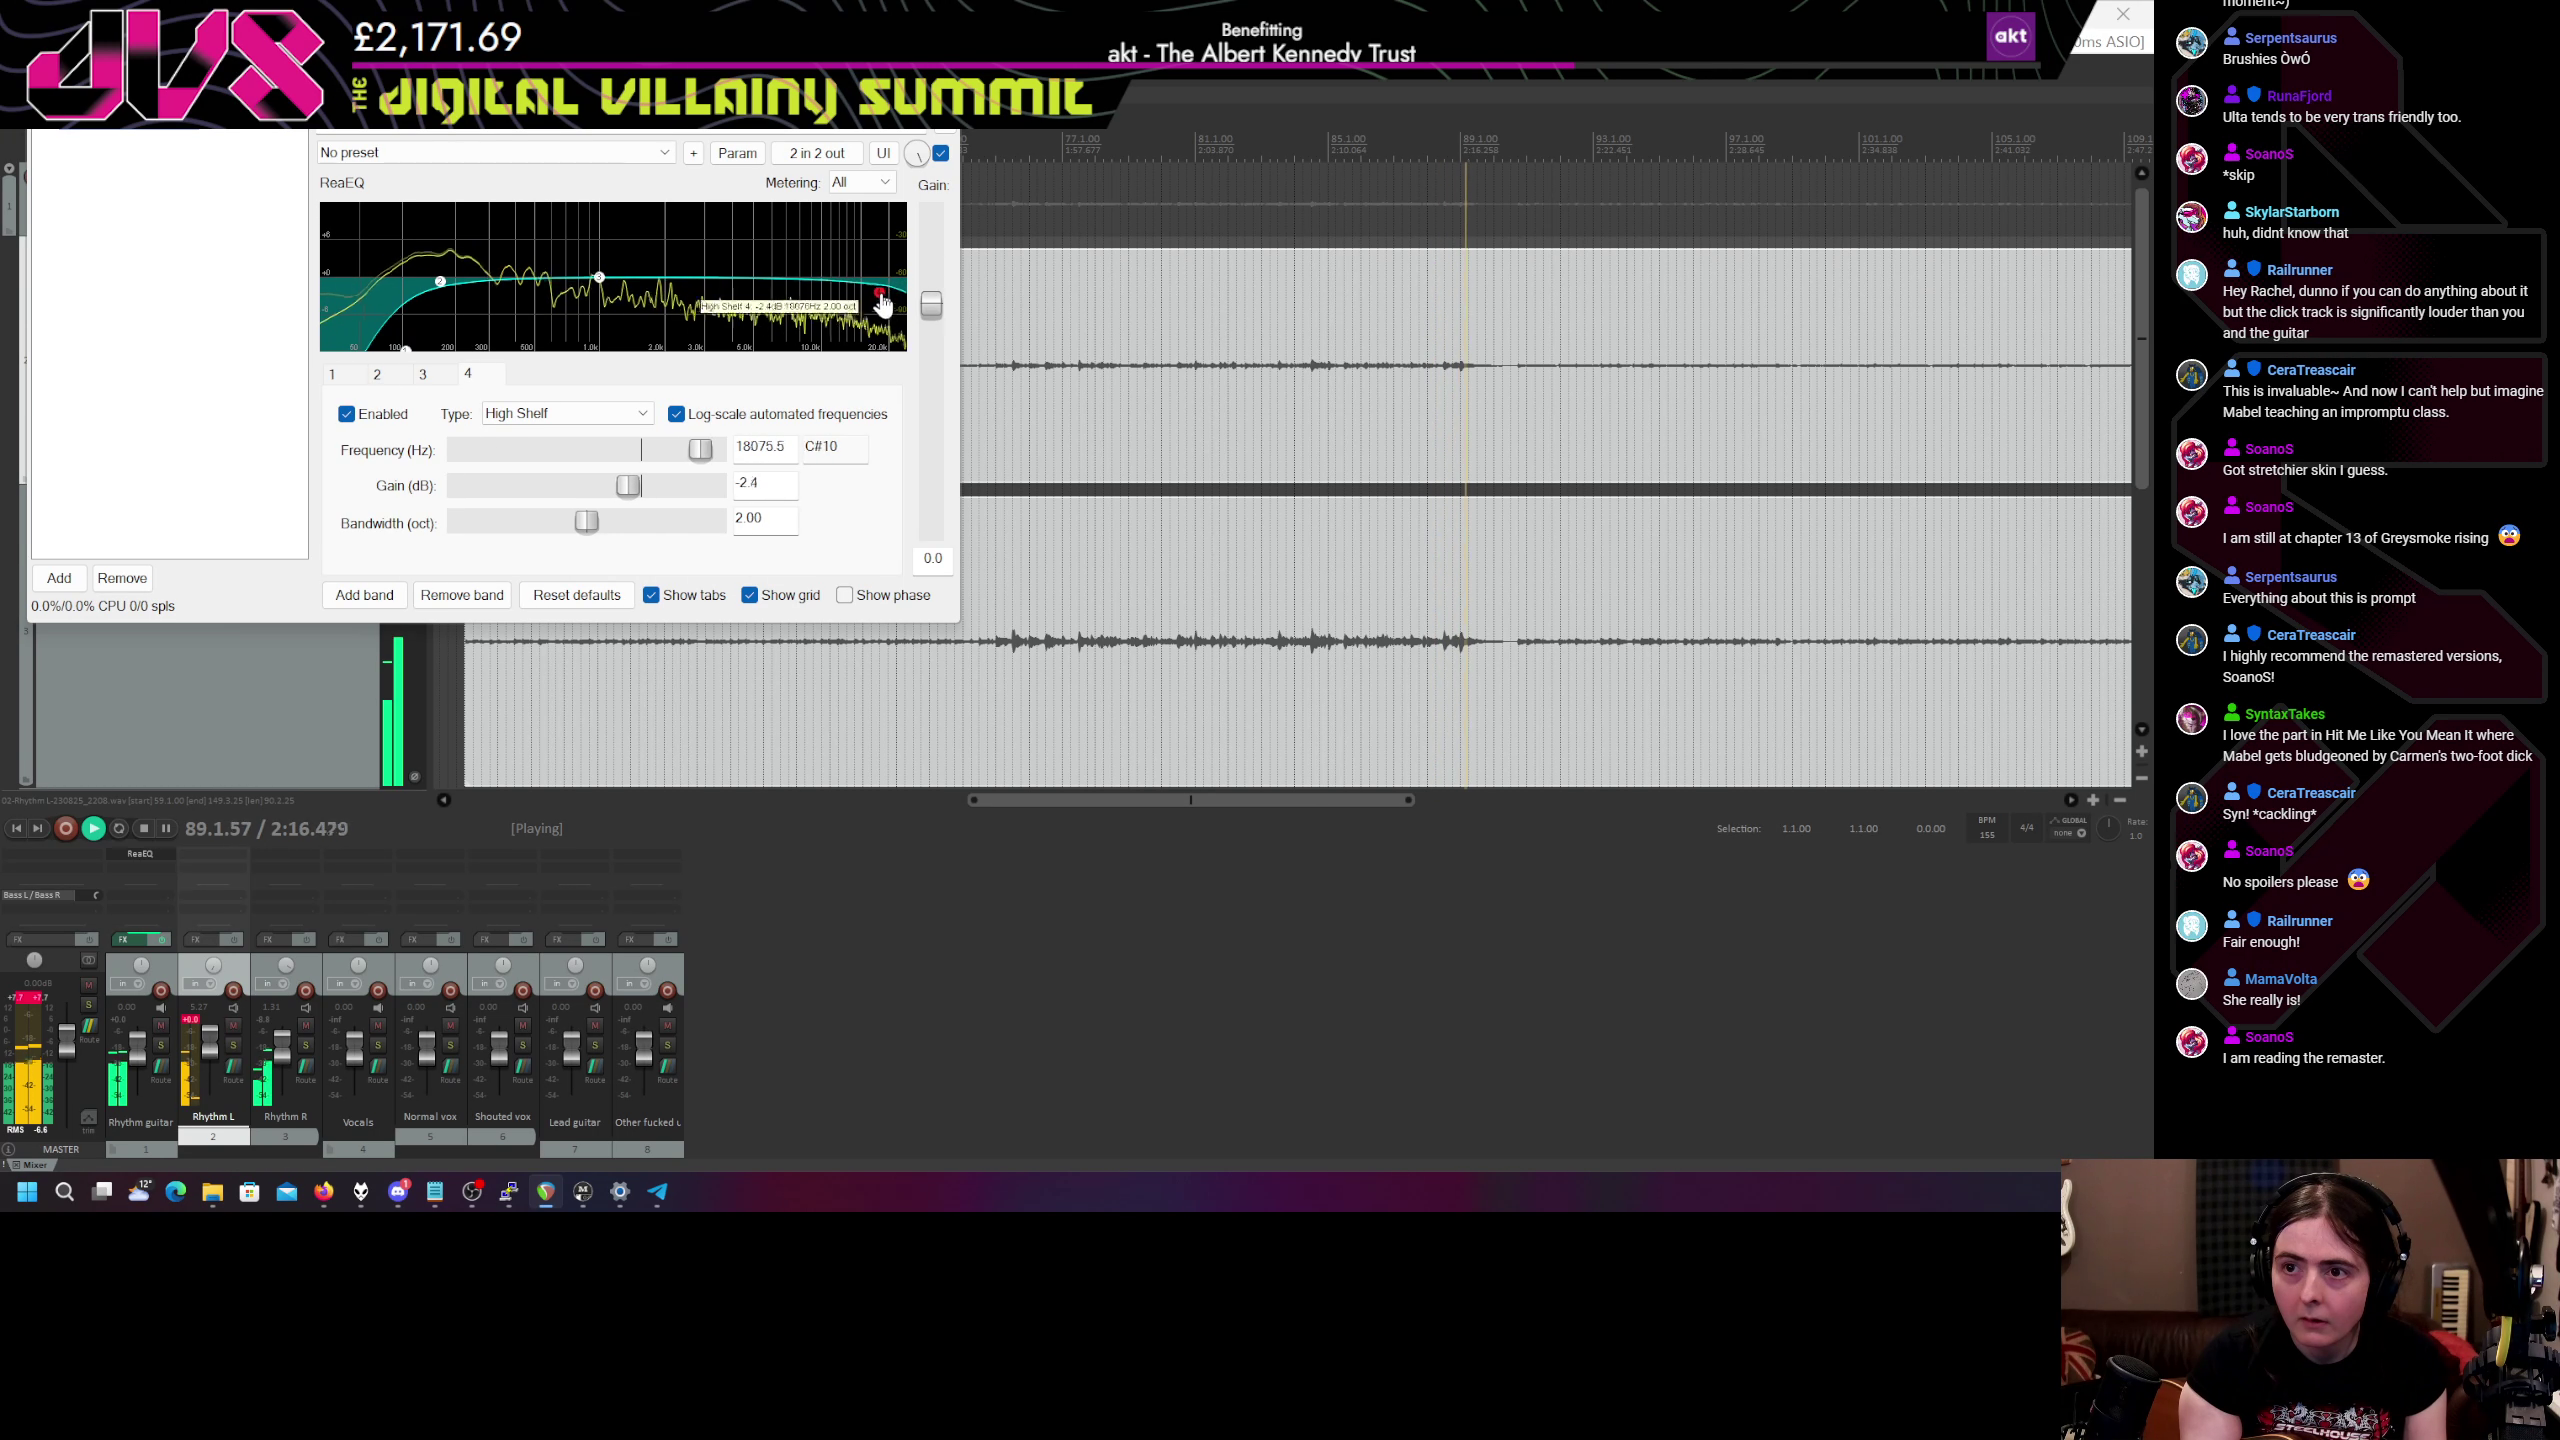Open Firefox from the Windows taskbar

[x=324, y=1191]
